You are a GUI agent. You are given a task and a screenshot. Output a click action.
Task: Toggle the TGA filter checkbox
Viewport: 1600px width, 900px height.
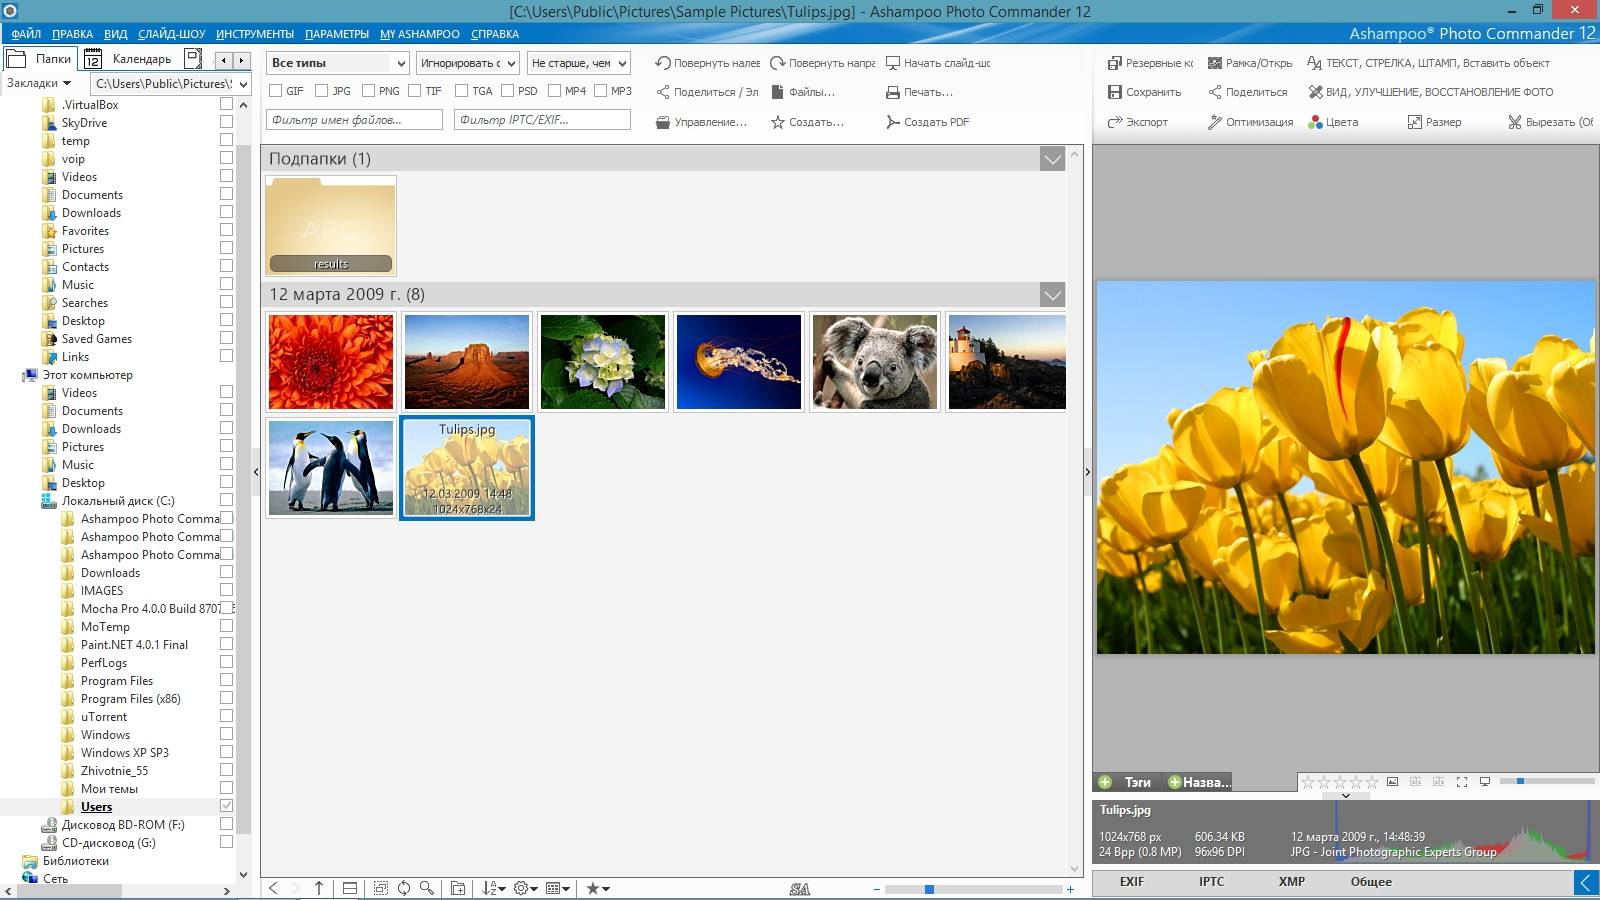click(x=461, y=91)
